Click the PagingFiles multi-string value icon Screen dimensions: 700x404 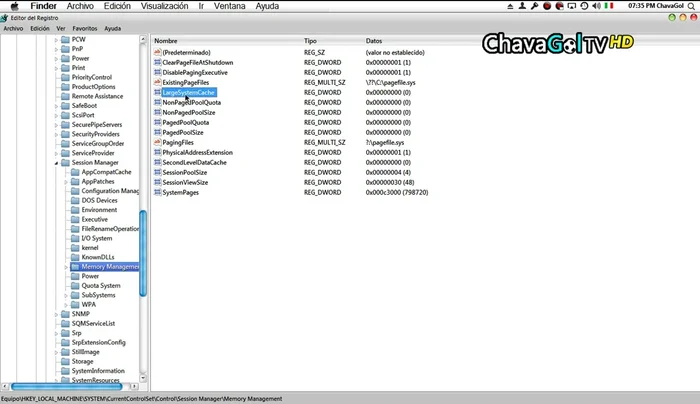(x=157, y=142)
